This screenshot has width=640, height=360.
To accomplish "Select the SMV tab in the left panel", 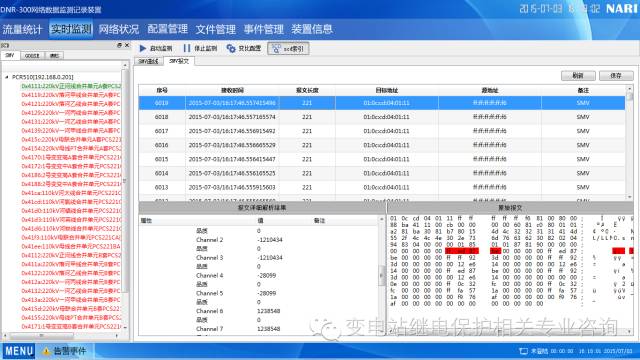I will tap(10, 55).
